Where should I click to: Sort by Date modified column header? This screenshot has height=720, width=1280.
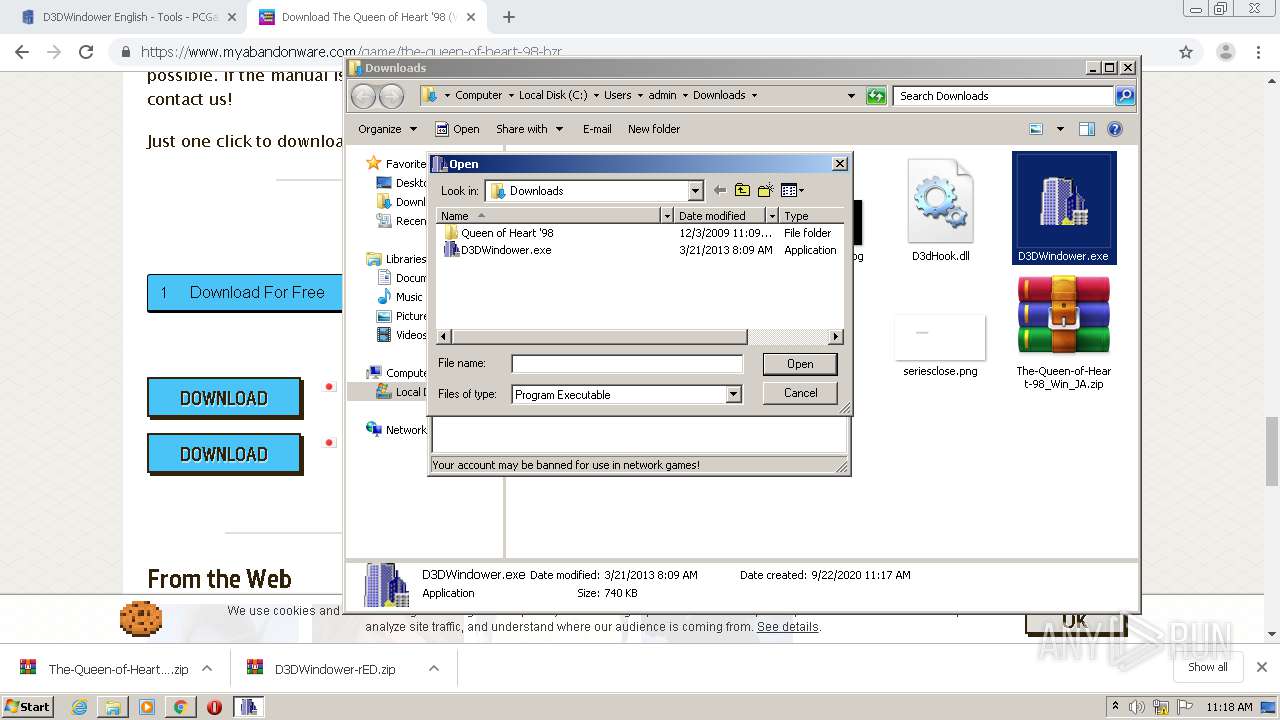point(720,216)
